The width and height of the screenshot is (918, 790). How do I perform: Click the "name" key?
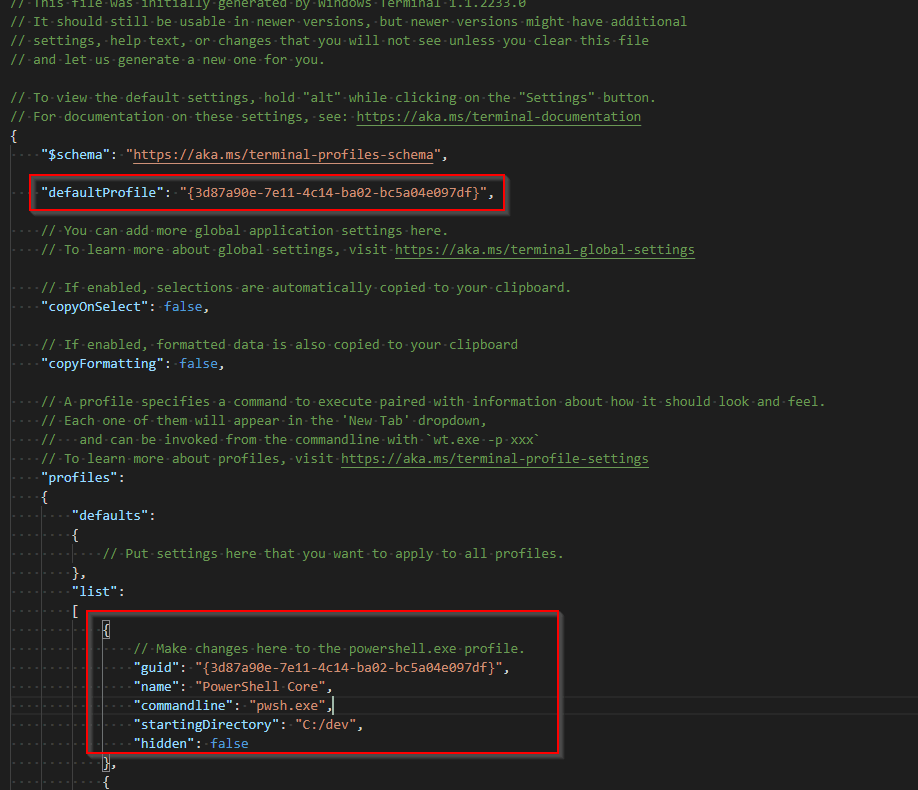pos(156,686)
